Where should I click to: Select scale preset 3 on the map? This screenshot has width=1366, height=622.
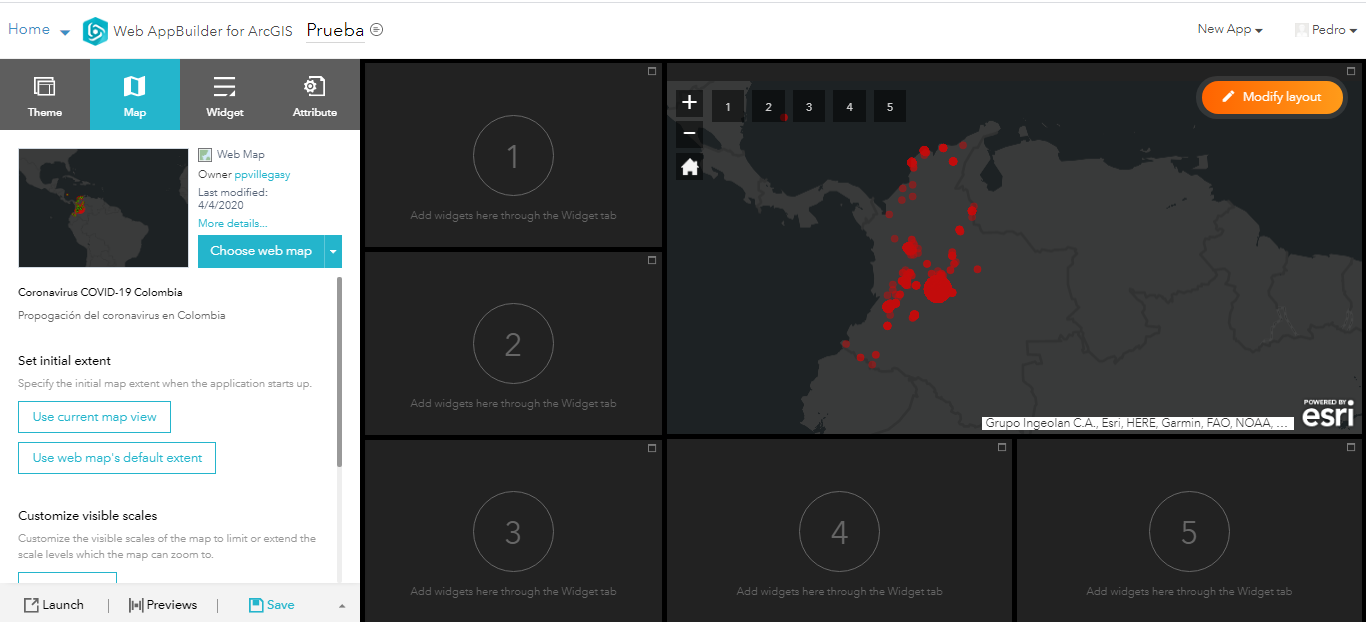(x=809, y=106)
